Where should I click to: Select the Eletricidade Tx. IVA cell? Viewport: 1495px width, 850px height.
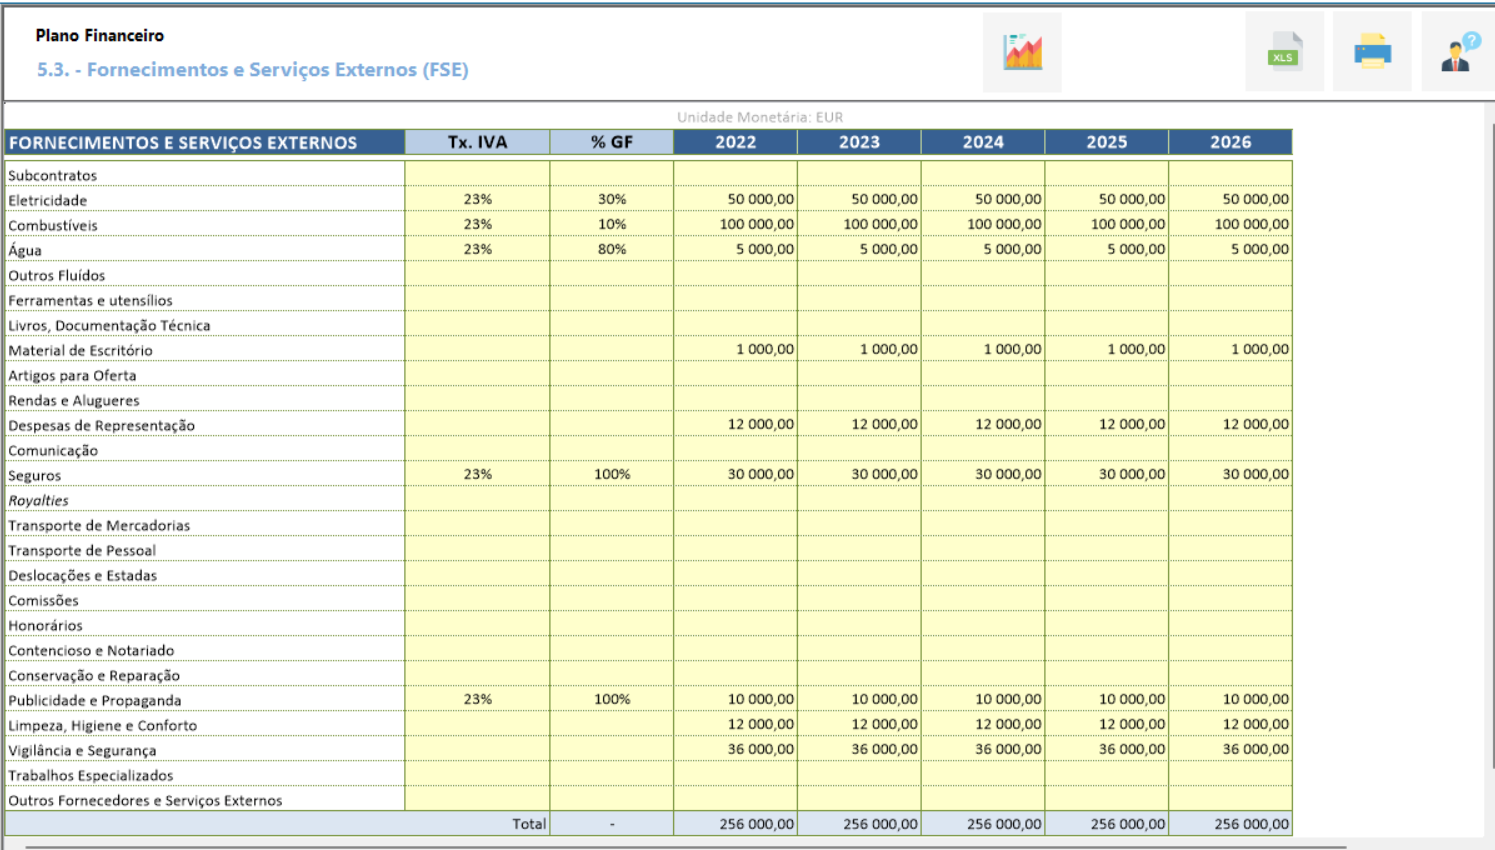[x=478, y=199]
